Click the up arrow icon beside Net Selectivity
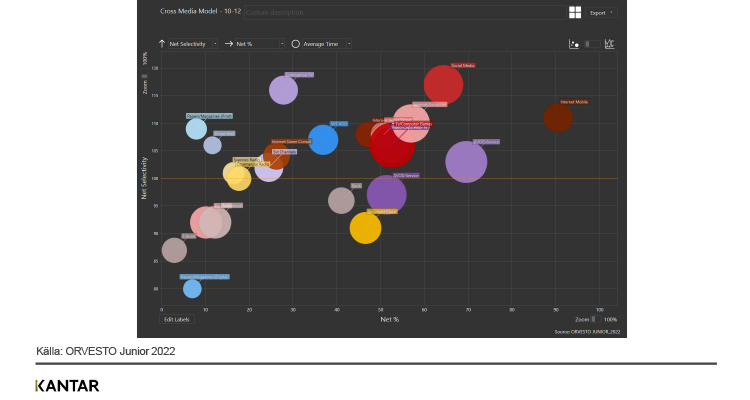The width and height of the screenshot is (750, 400). 162,44
